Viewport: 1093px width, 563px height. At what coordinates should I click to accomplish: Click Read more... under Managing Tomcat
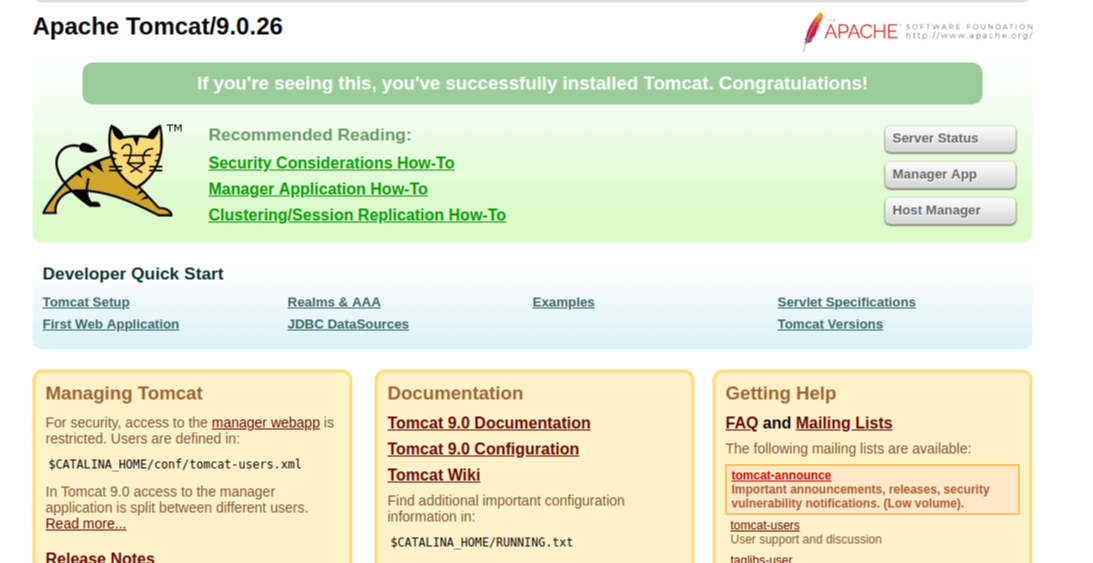point(86,524)
